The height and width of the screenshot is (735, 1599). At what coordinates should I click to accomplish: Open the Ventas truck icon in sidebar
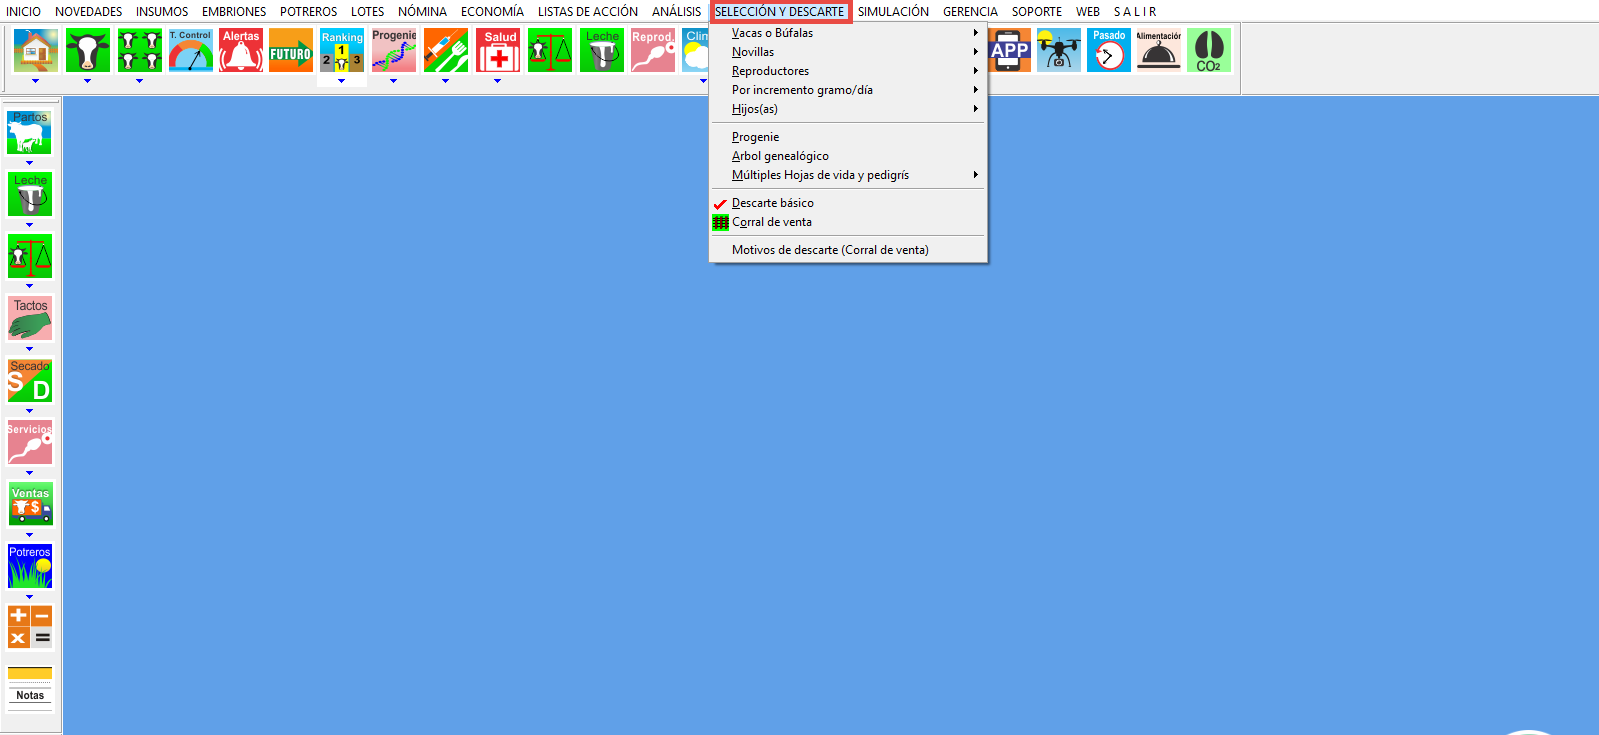tap(30, 505)
